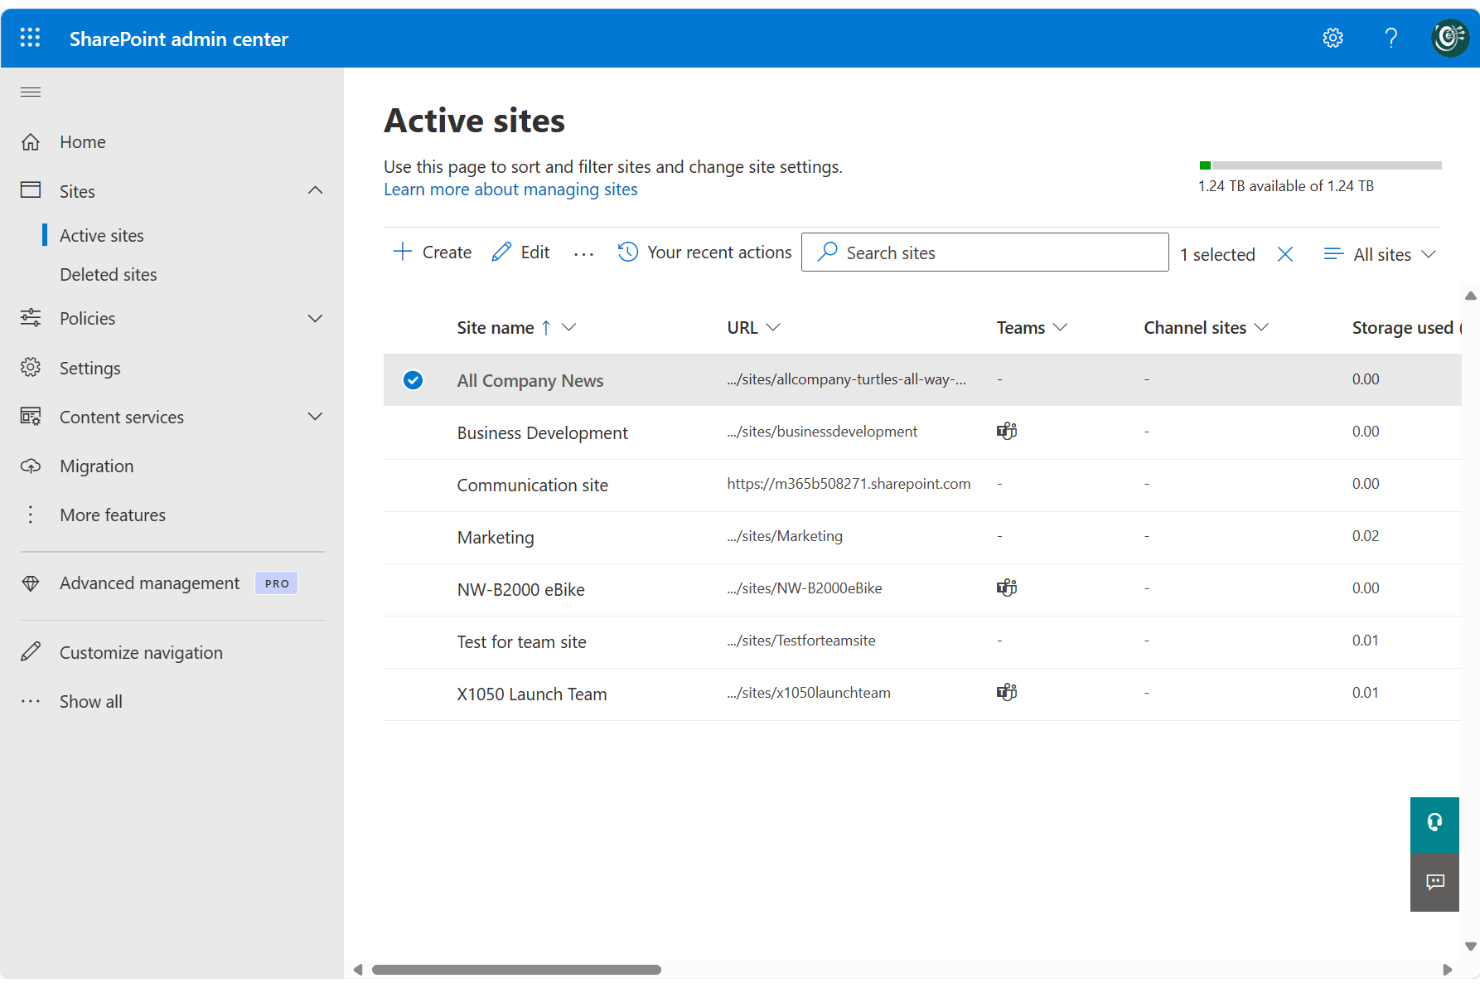Clear the current selection with the X
1480x987 pixels.
[1285, 254]
